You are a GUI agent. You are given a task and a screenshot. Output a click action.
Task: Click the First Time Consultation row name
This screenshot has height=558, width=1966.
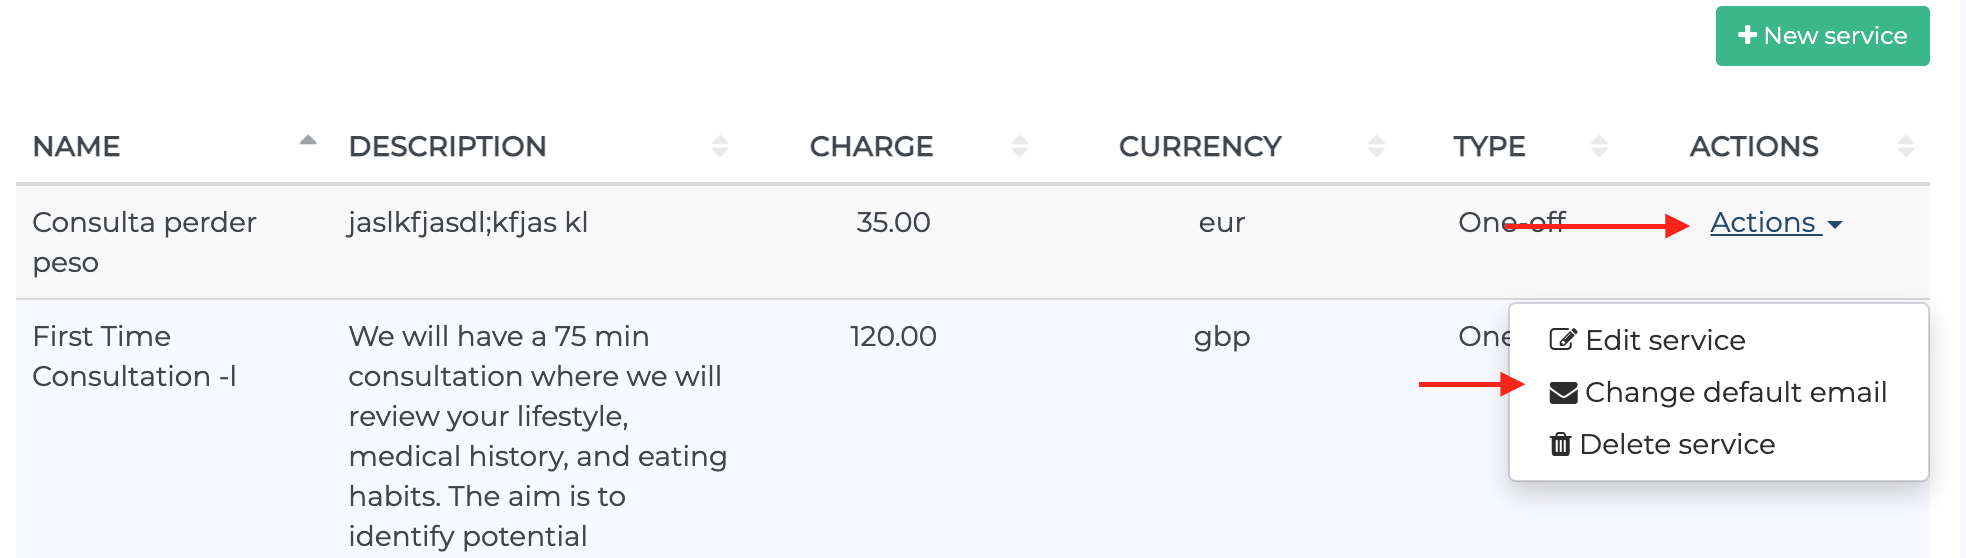point(134,356)
